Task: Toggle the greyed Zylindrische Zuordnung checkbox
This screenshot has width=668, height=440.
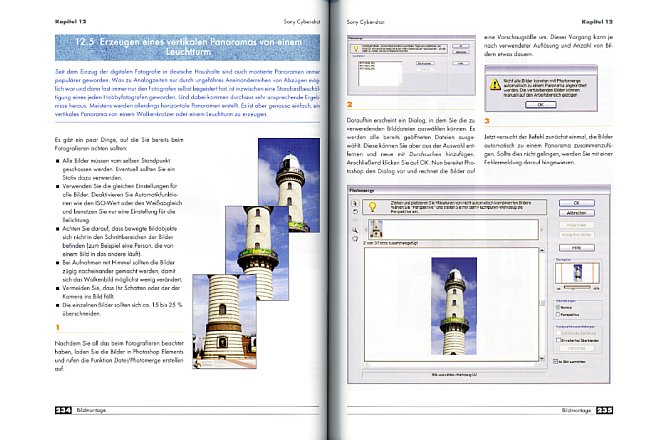Action: coord(558,333)
